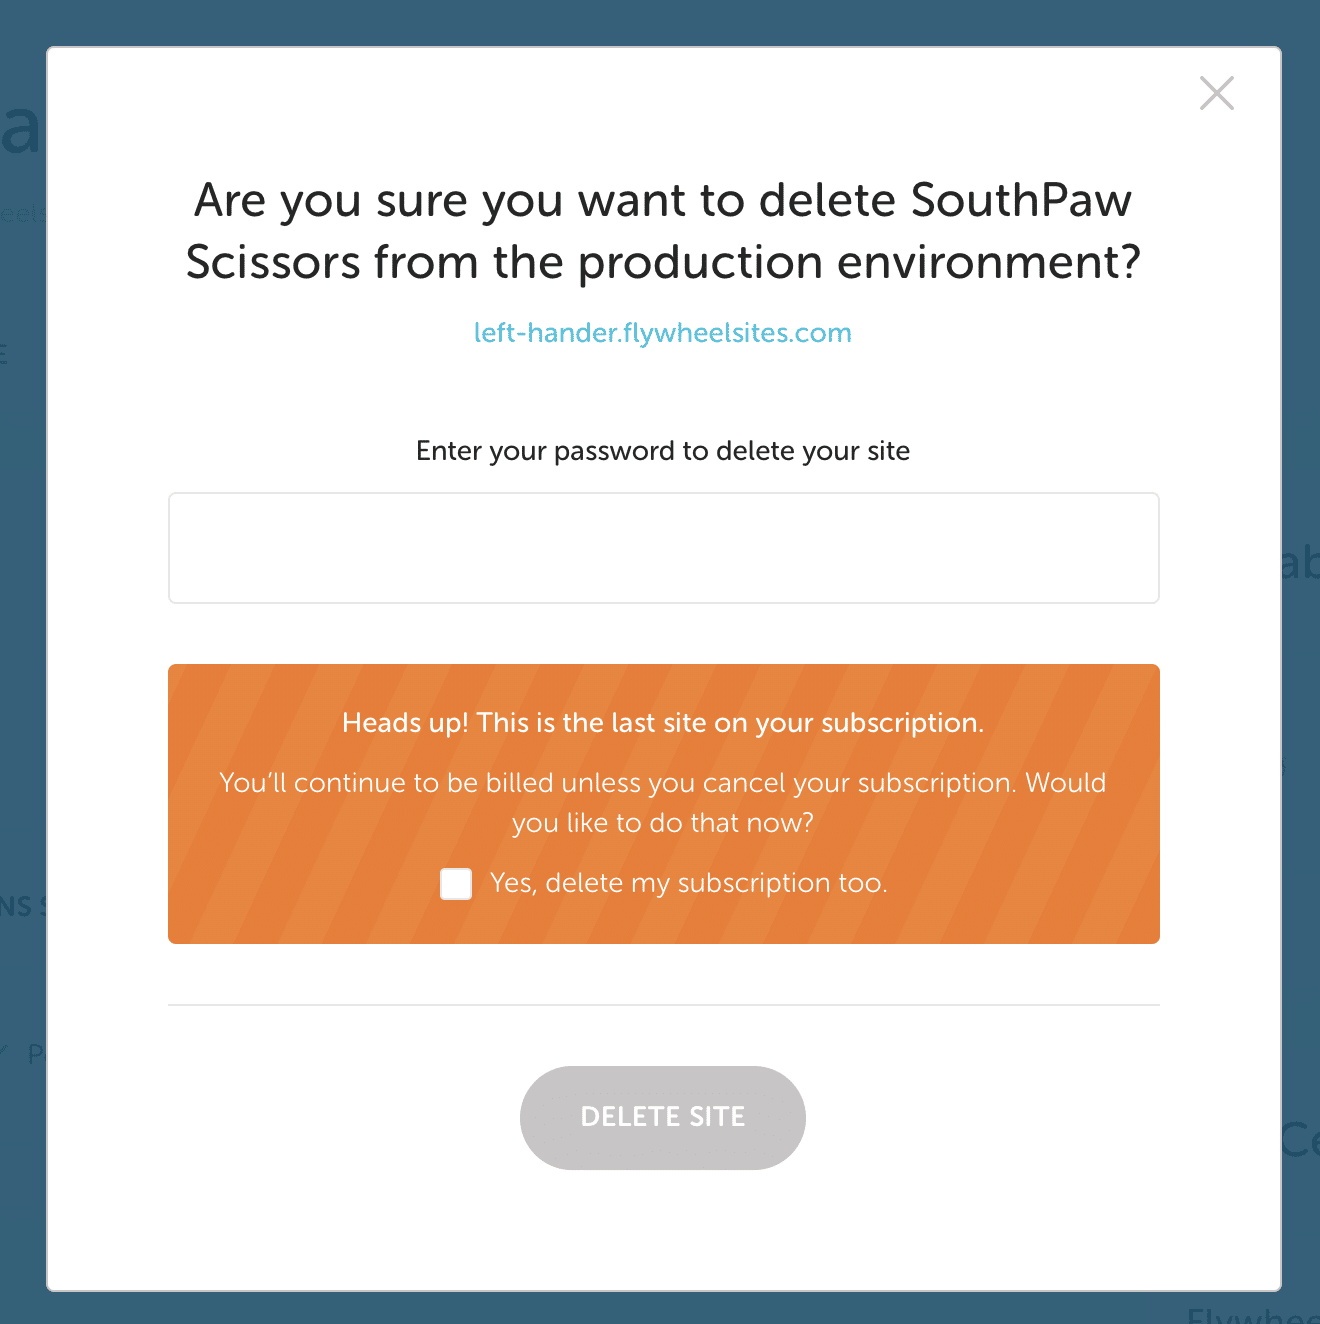Click the large "Ce" text behind the dialog
The image size is (1320, 1324).
pyautogui.click(x=1300, y=1140)
